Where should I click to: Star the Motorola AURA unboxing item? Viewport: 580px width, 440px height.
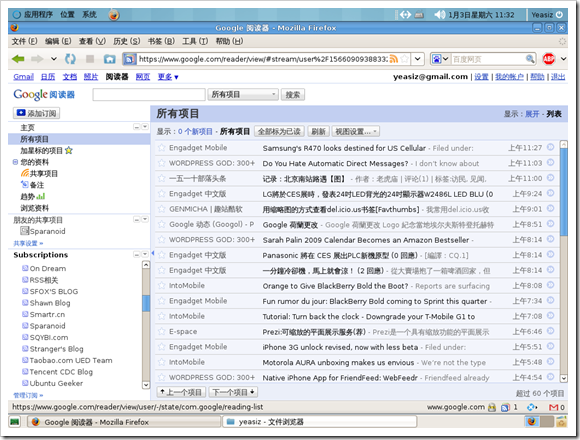pyautogui.click(x=161, y=362)
